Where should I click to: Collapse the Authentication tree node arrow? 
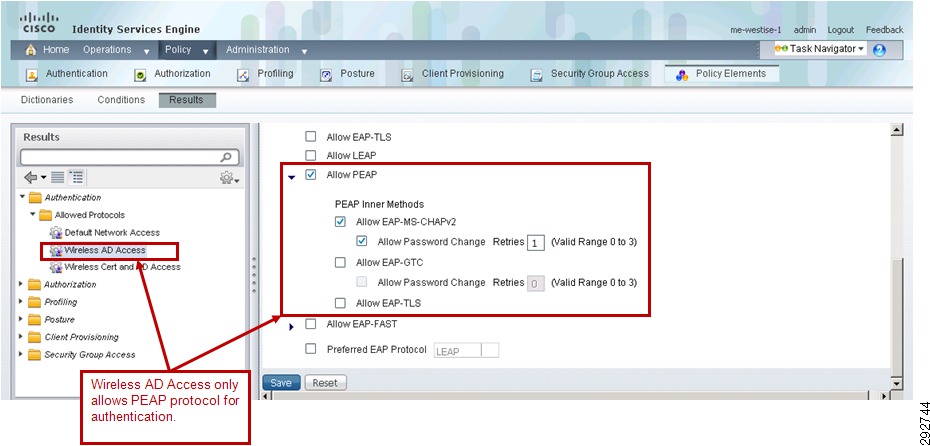click(23, 196)
